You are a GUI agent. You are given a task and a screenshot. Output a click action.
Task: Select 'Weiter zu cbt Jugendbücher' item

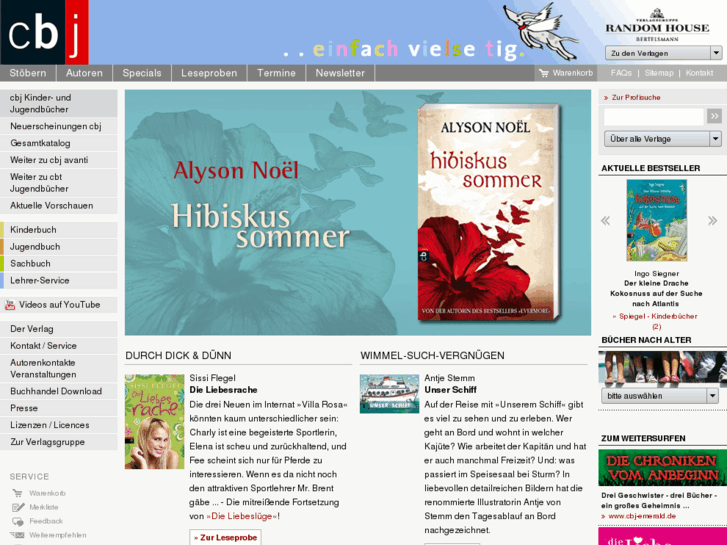tap(58, 183)
